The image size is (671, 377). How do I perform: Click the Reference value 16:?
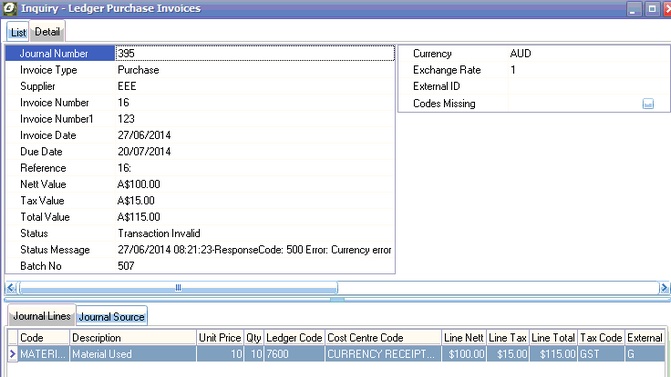click(124, 168)
